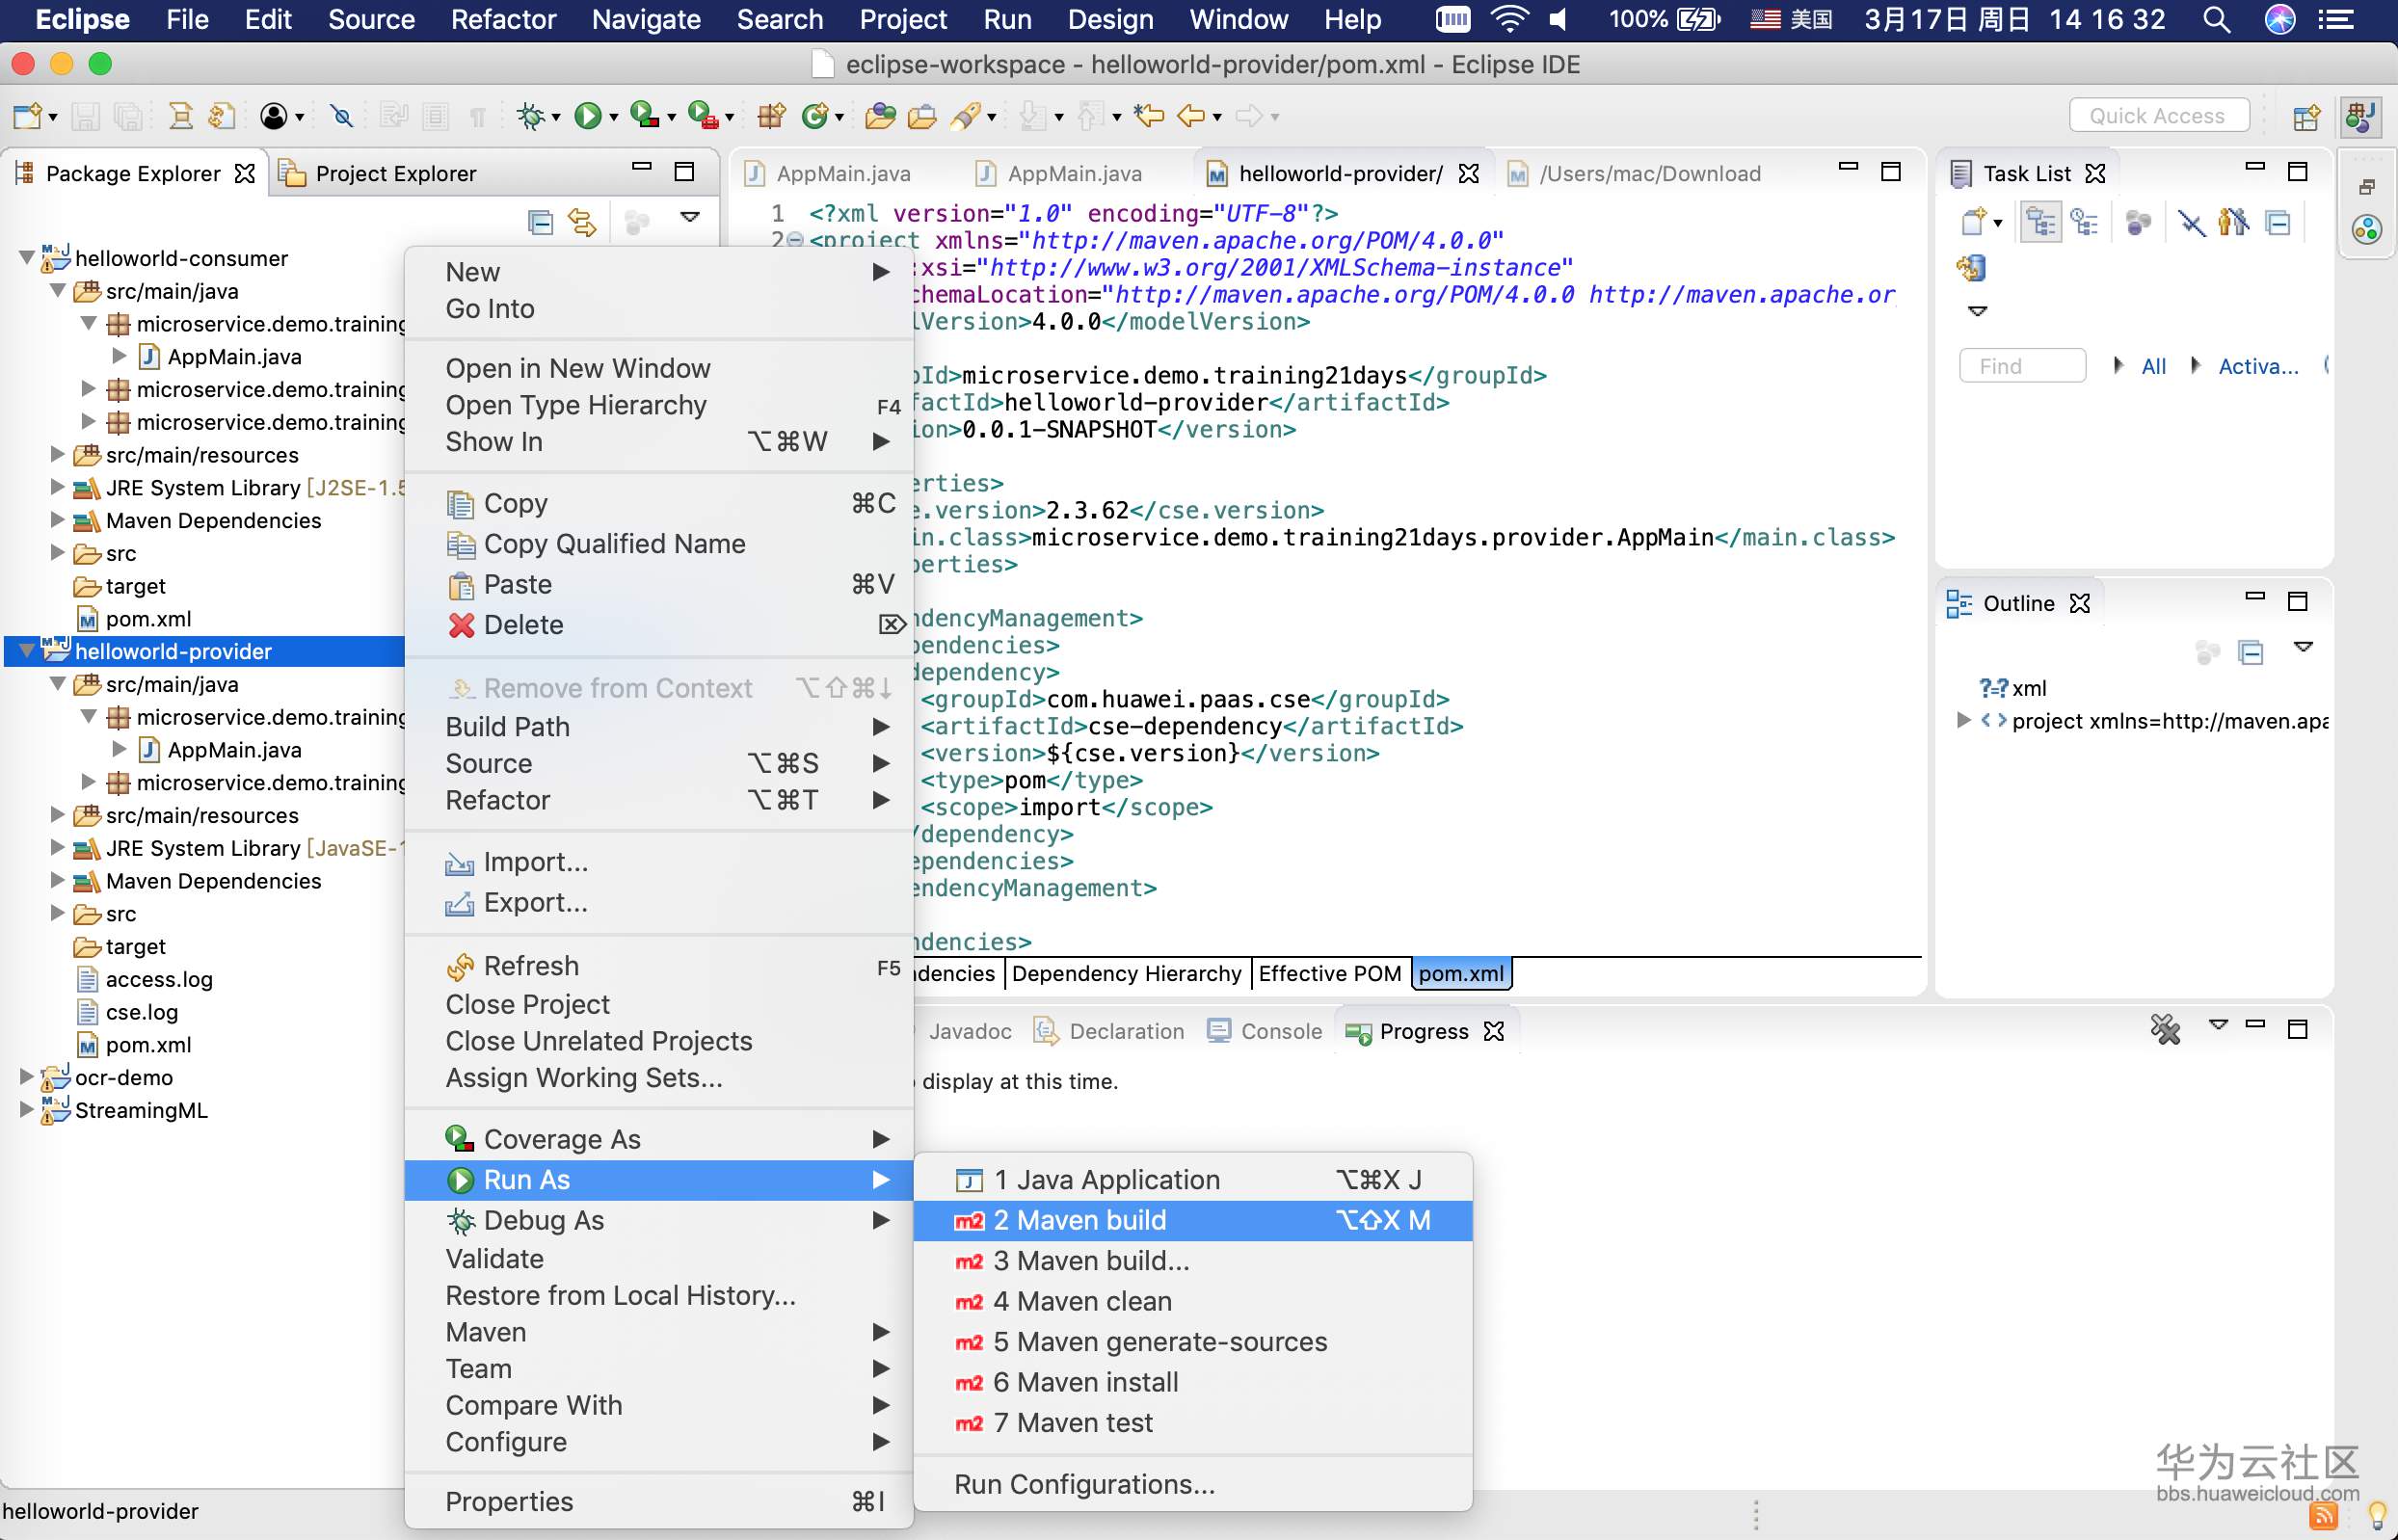Click Remove All Operations icon in Progress view
This screenshot has height=1540, width=2398.
point(2165,1029)
